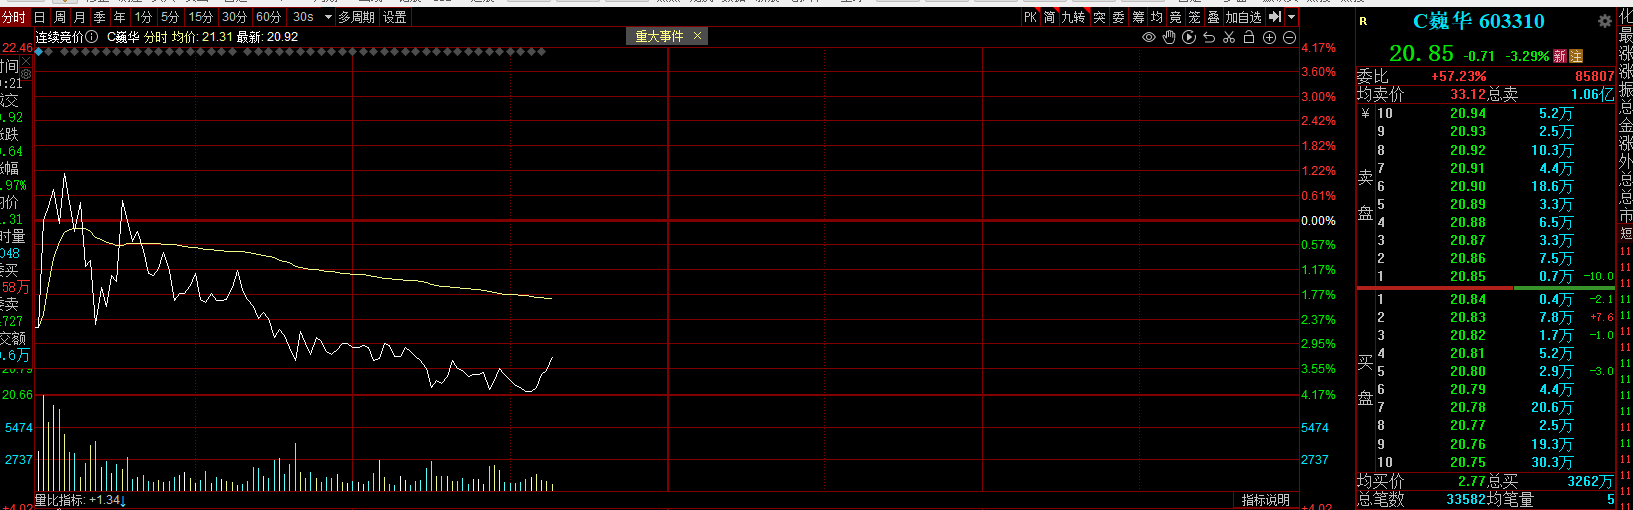Click sell level 10 price 20.94
This screenshot has height=510, width=1633.
[1468, 114]
